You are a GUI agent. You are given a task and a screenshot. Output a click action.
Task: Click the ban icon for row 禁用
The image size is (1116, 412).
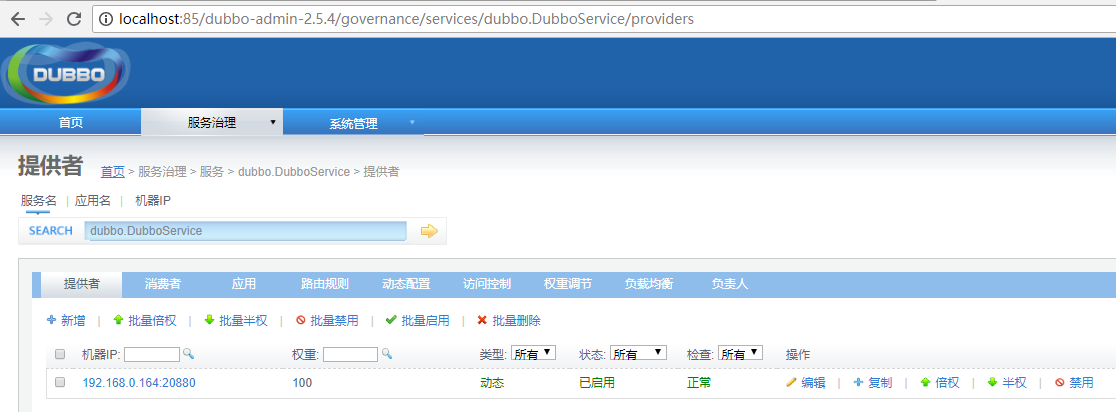click(1059, 382)
